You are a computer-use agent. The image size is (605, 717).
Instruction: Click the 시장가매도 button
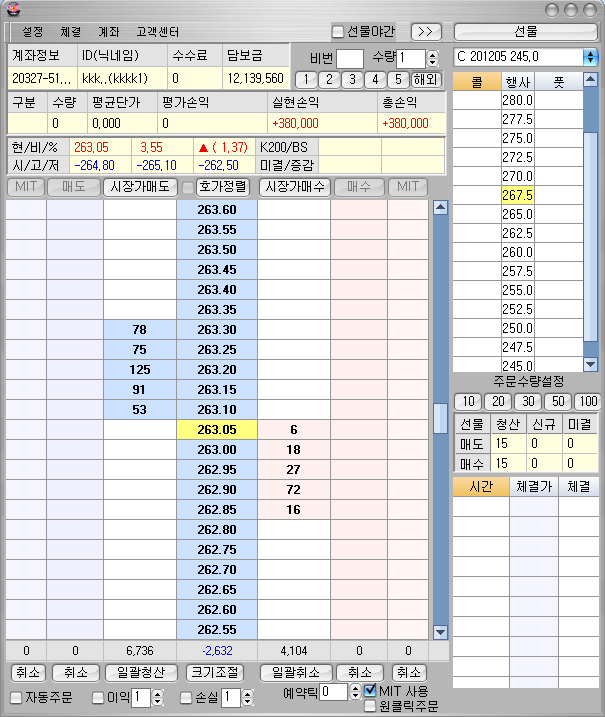pos(140,187)
